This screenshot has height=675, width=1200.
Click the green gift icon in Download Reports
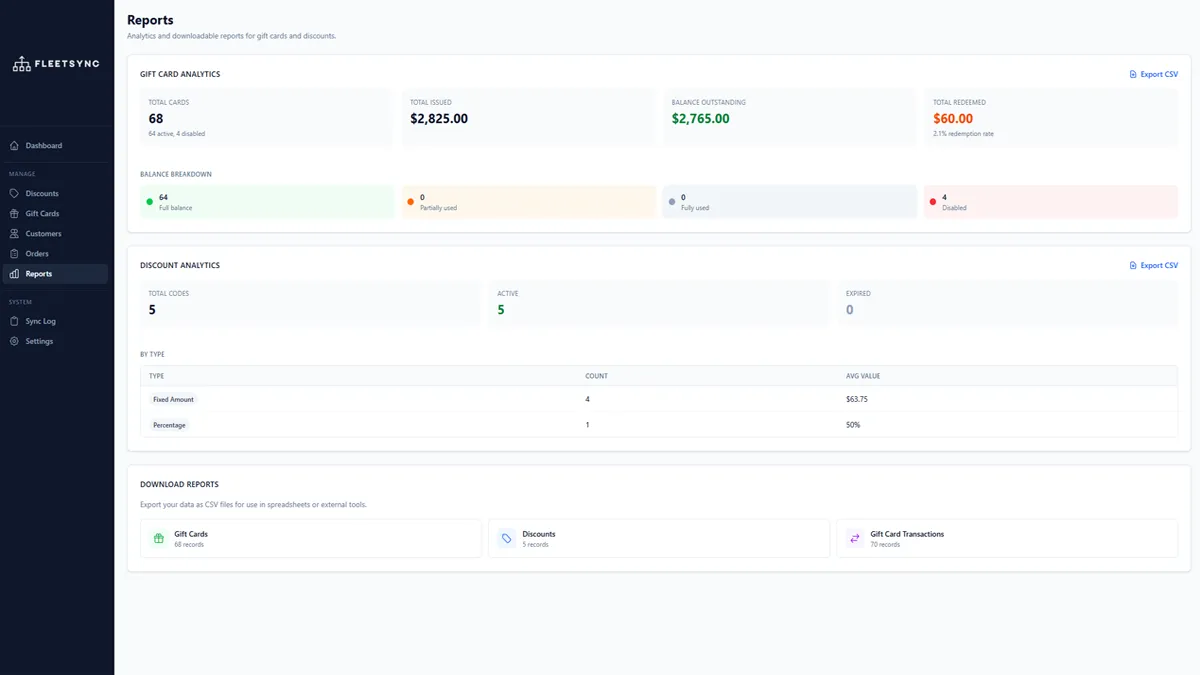coord(158,539)
